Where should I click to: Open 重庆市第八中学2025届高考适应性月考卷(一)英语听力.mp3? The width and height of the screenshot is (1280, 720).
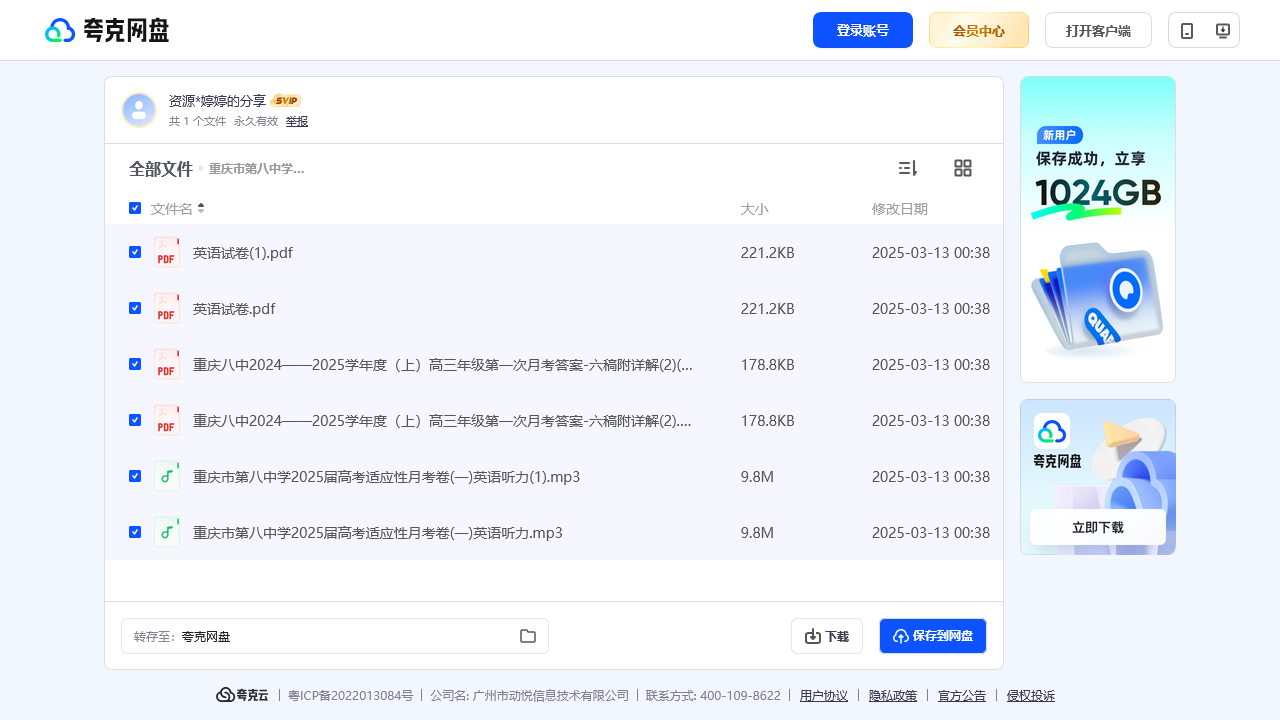pyautogui.click(x=378, y=533)
